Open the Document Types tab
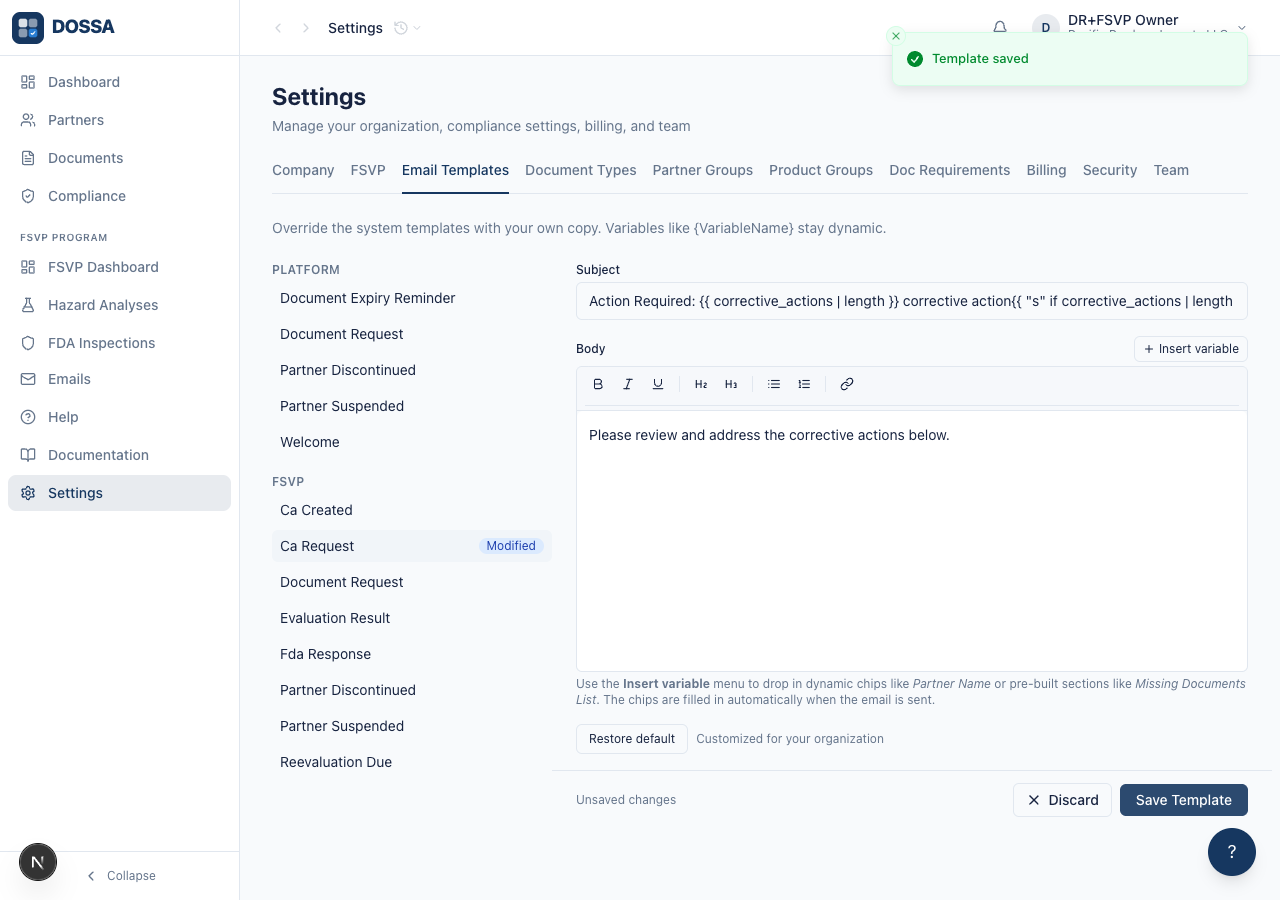Image resolution: width=1280 pixels, height=900 pixels. click(x=581, y=170)
